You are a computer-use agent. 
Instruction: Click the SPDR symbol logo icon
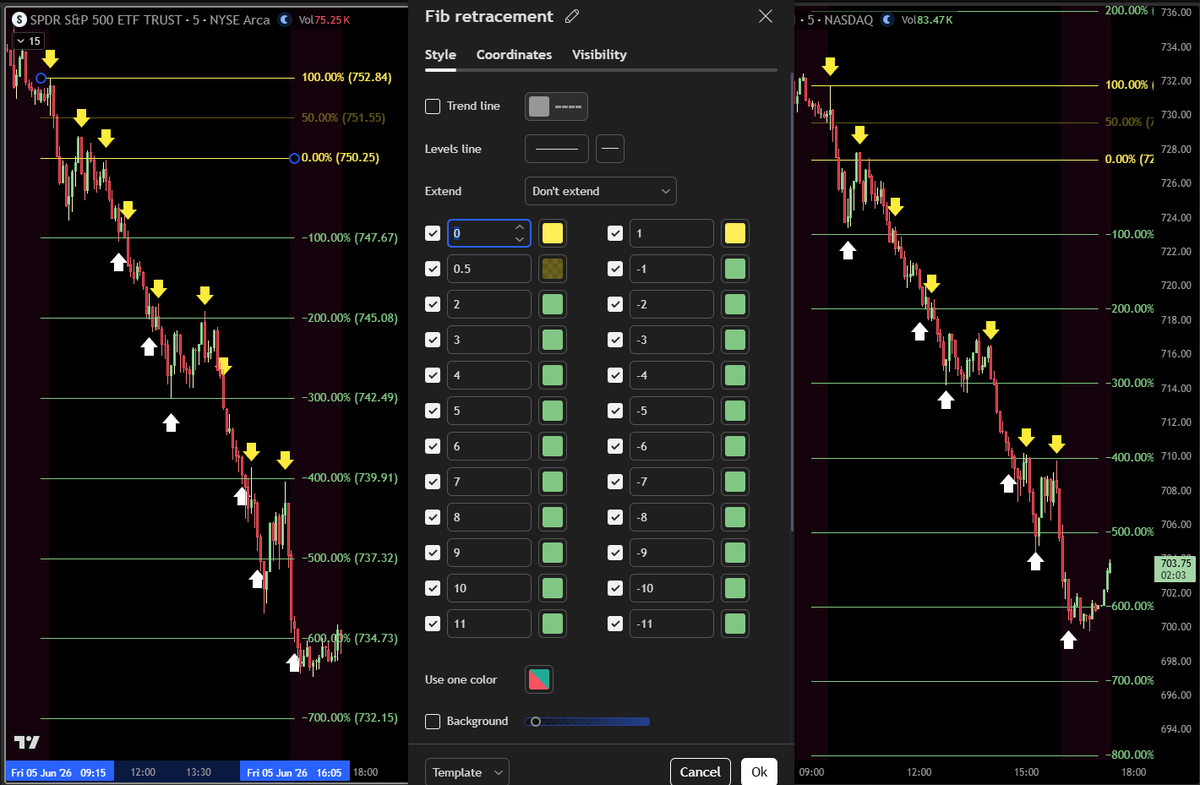point(19,19)
